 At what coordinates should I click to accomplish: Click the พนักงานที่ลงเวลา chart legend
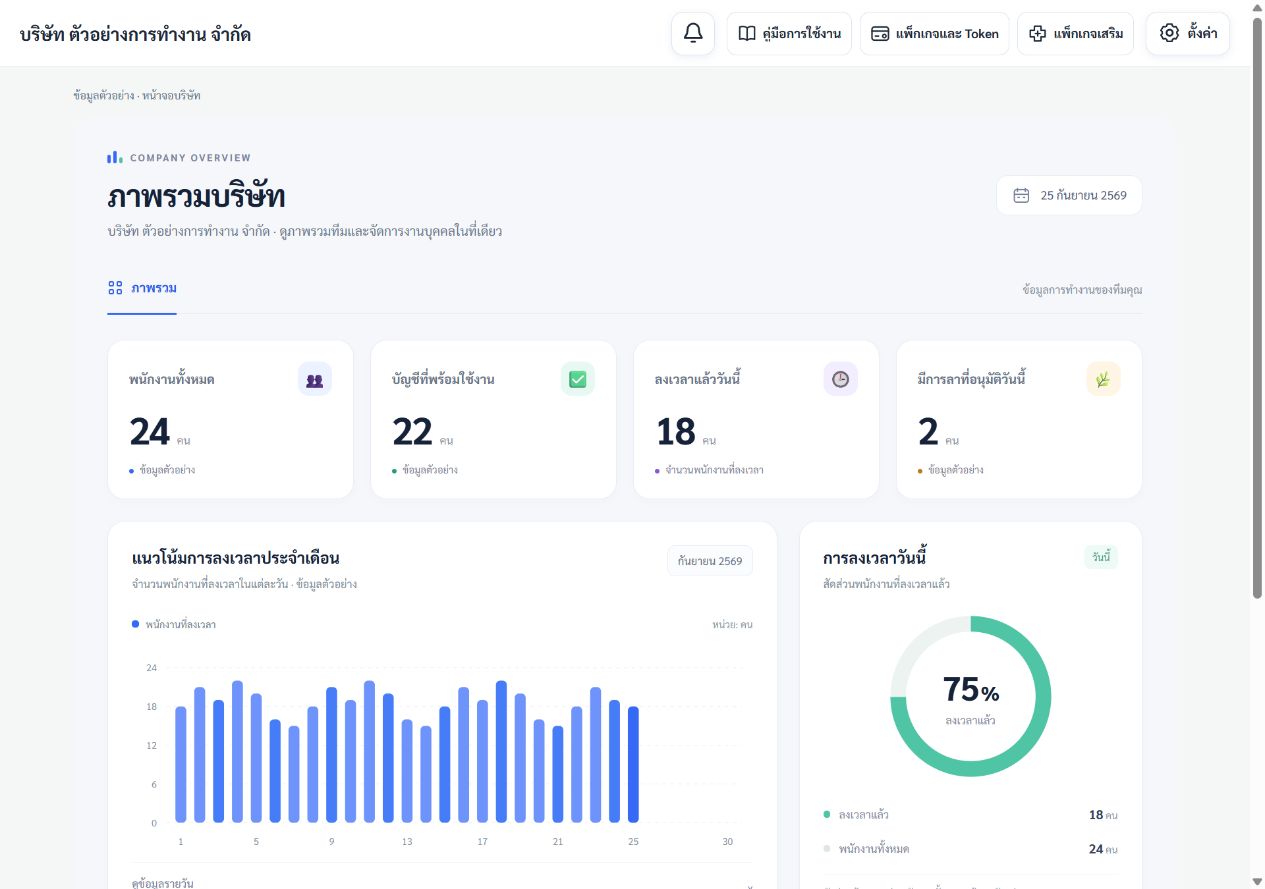tap(174, 624)
